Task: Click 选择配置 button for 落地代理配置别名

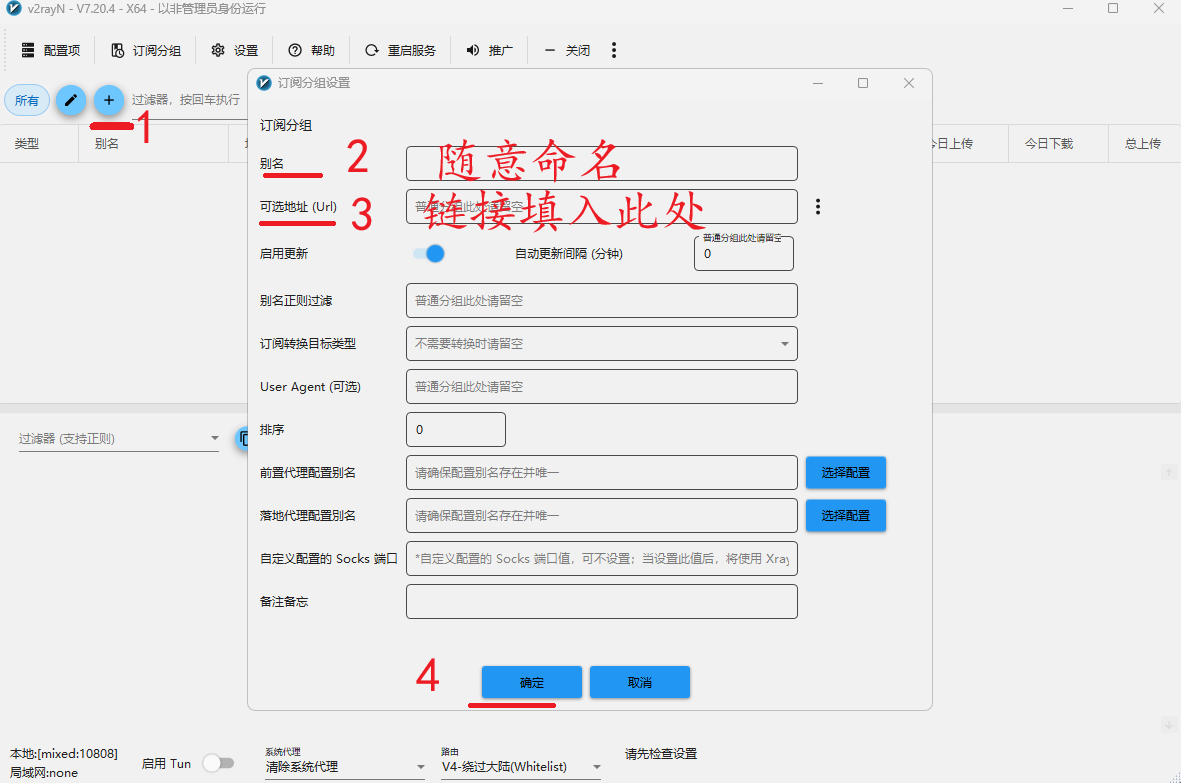Action: pos(846,516)
